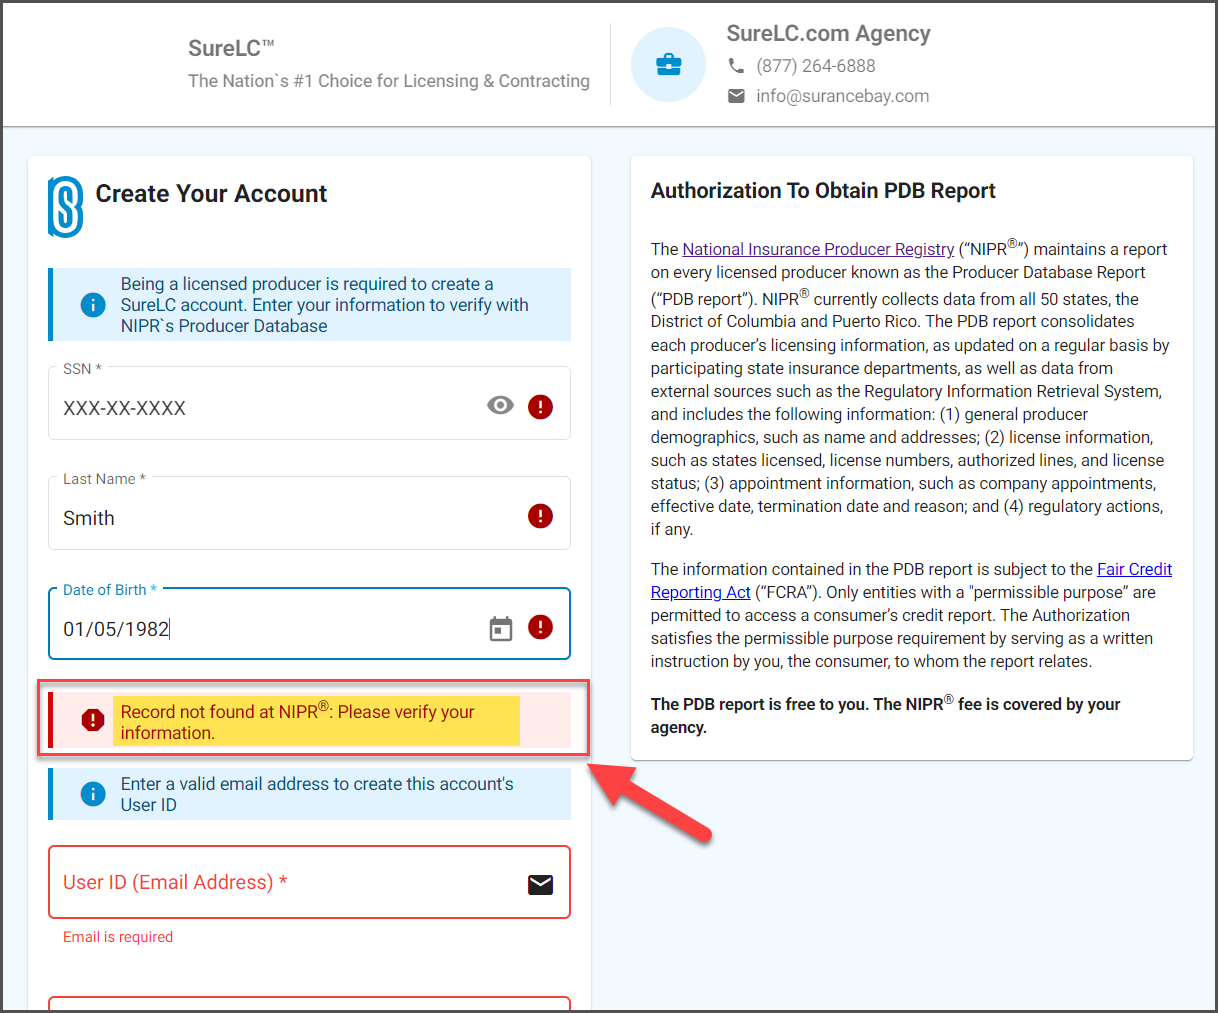Click the info@surancebay.com email address
Image resolution: width=1218 pixels, height=1013 pixels.
tap(843, 96)
